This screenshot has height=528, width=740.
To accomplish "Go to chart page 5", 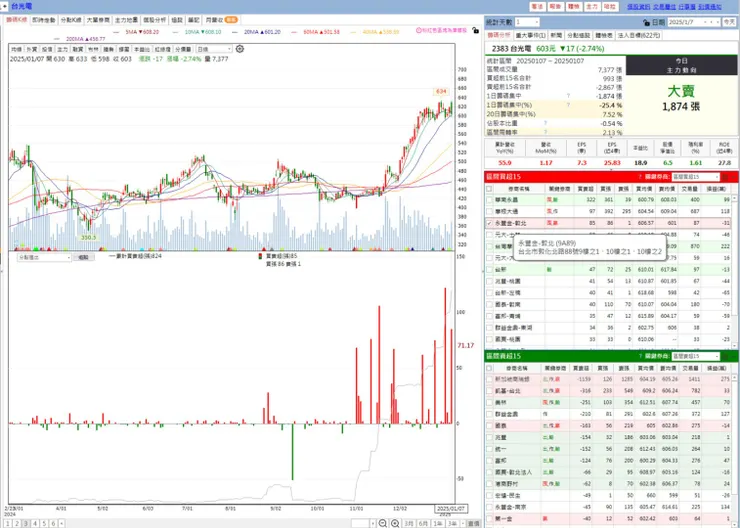I will [44, 523].
